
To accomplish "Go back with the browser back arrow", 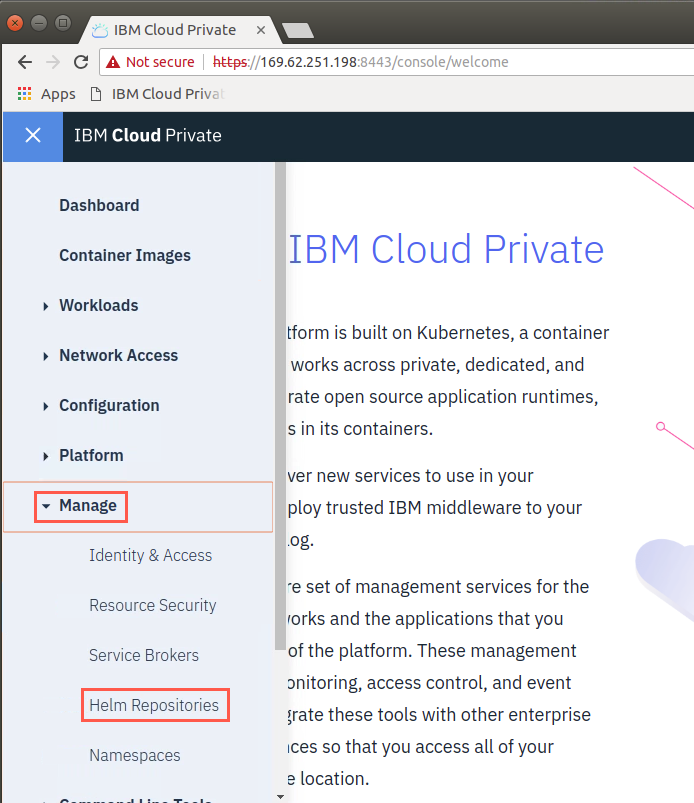I will [25, 62].
